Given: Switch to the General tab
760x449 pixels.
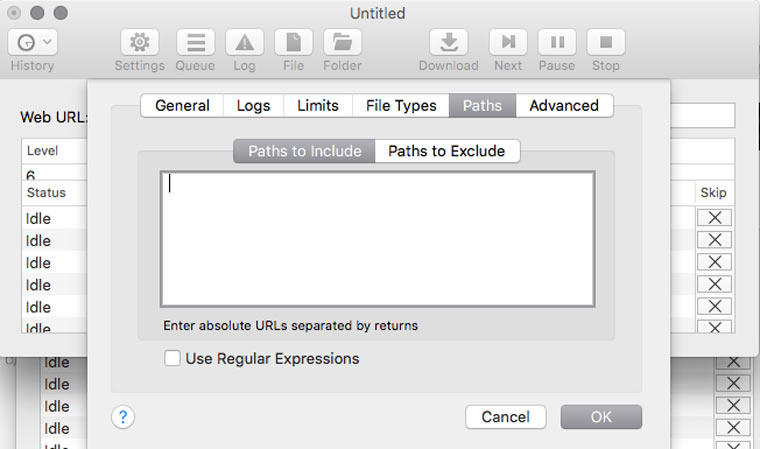Looking at the screenshot, I should click(182, 106).
